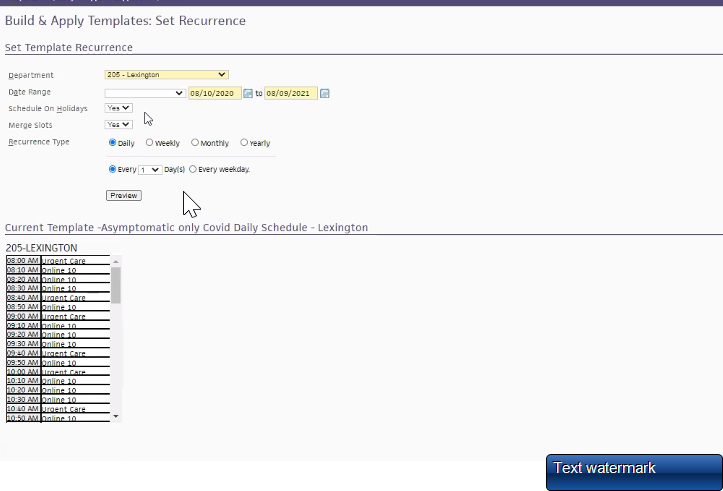Expand the Date Range preset dropdown
The height and width of the screenshot is (491, 723).
tap(145, 93)
